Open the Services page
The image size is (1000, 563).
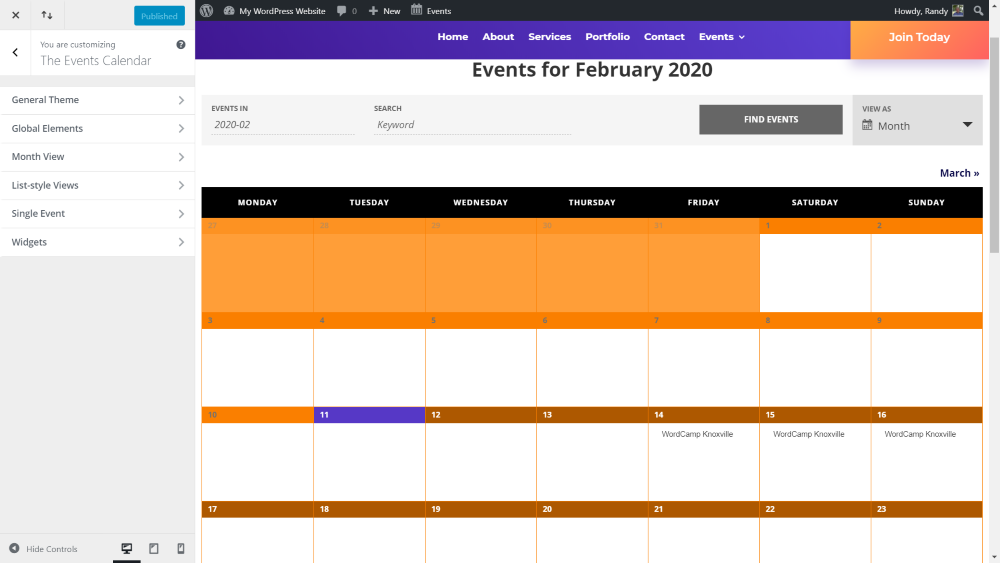point(550,37)
